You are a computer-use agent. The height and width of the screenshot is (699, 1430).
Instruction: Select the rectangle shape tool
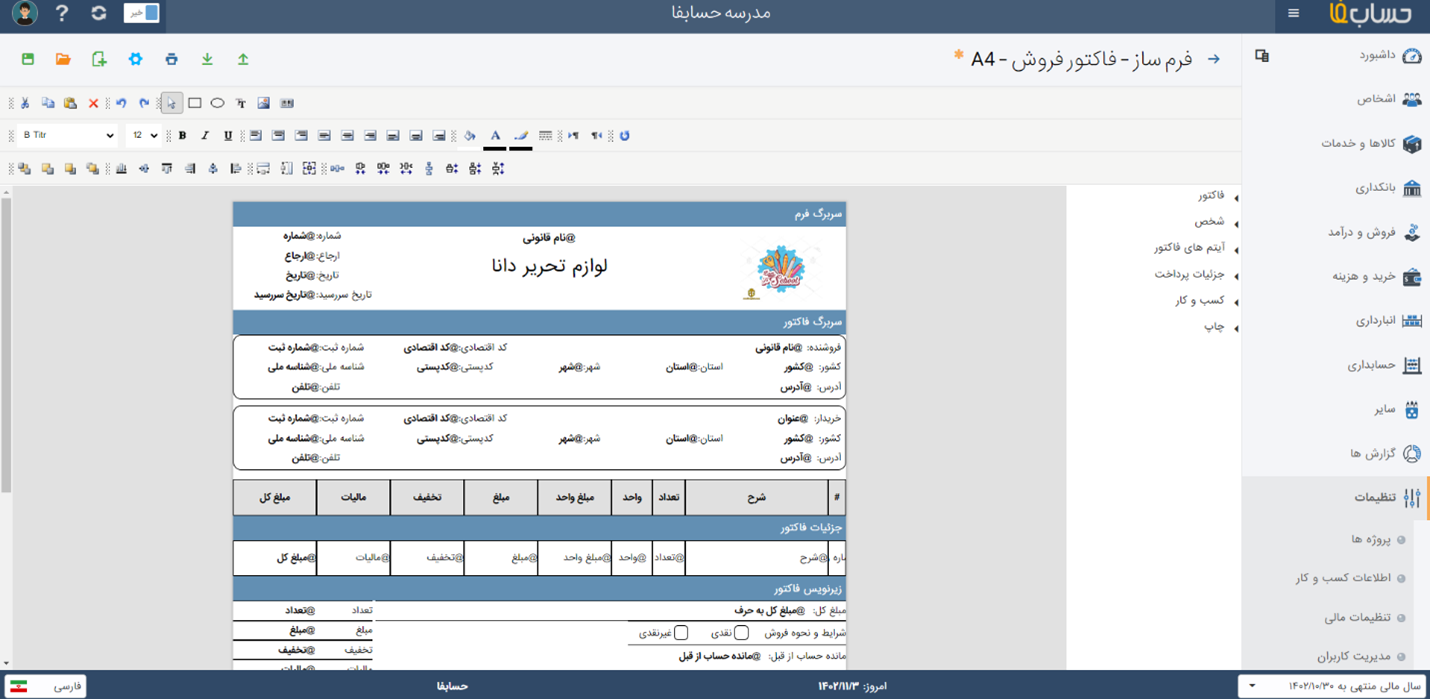pyautogui.click(x=195, y=103)
